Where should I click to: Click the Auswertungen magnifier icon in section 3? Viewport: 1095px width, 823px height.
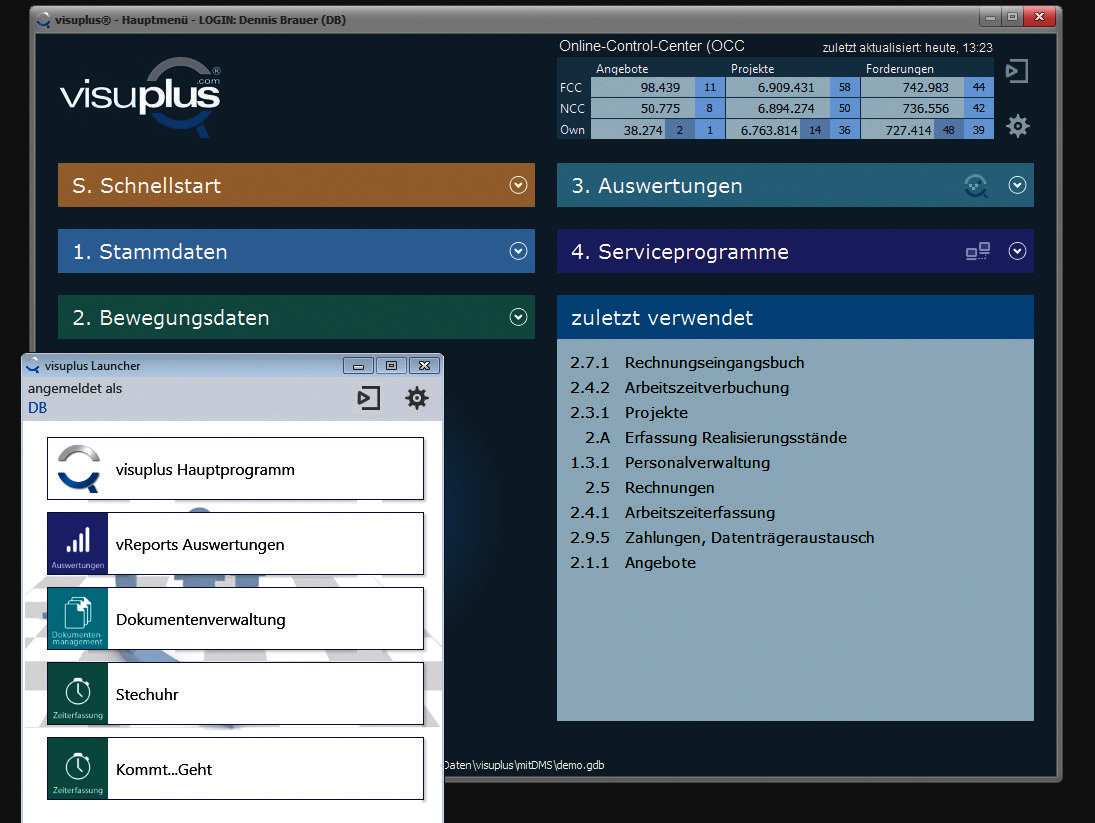(976, 186)
